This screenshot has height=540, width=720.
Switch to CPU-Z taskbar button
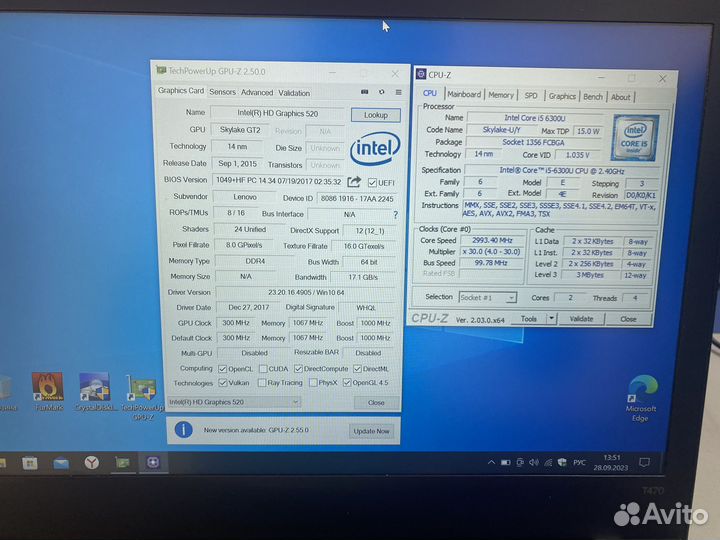pyautogui.click(x=153, y=462)
